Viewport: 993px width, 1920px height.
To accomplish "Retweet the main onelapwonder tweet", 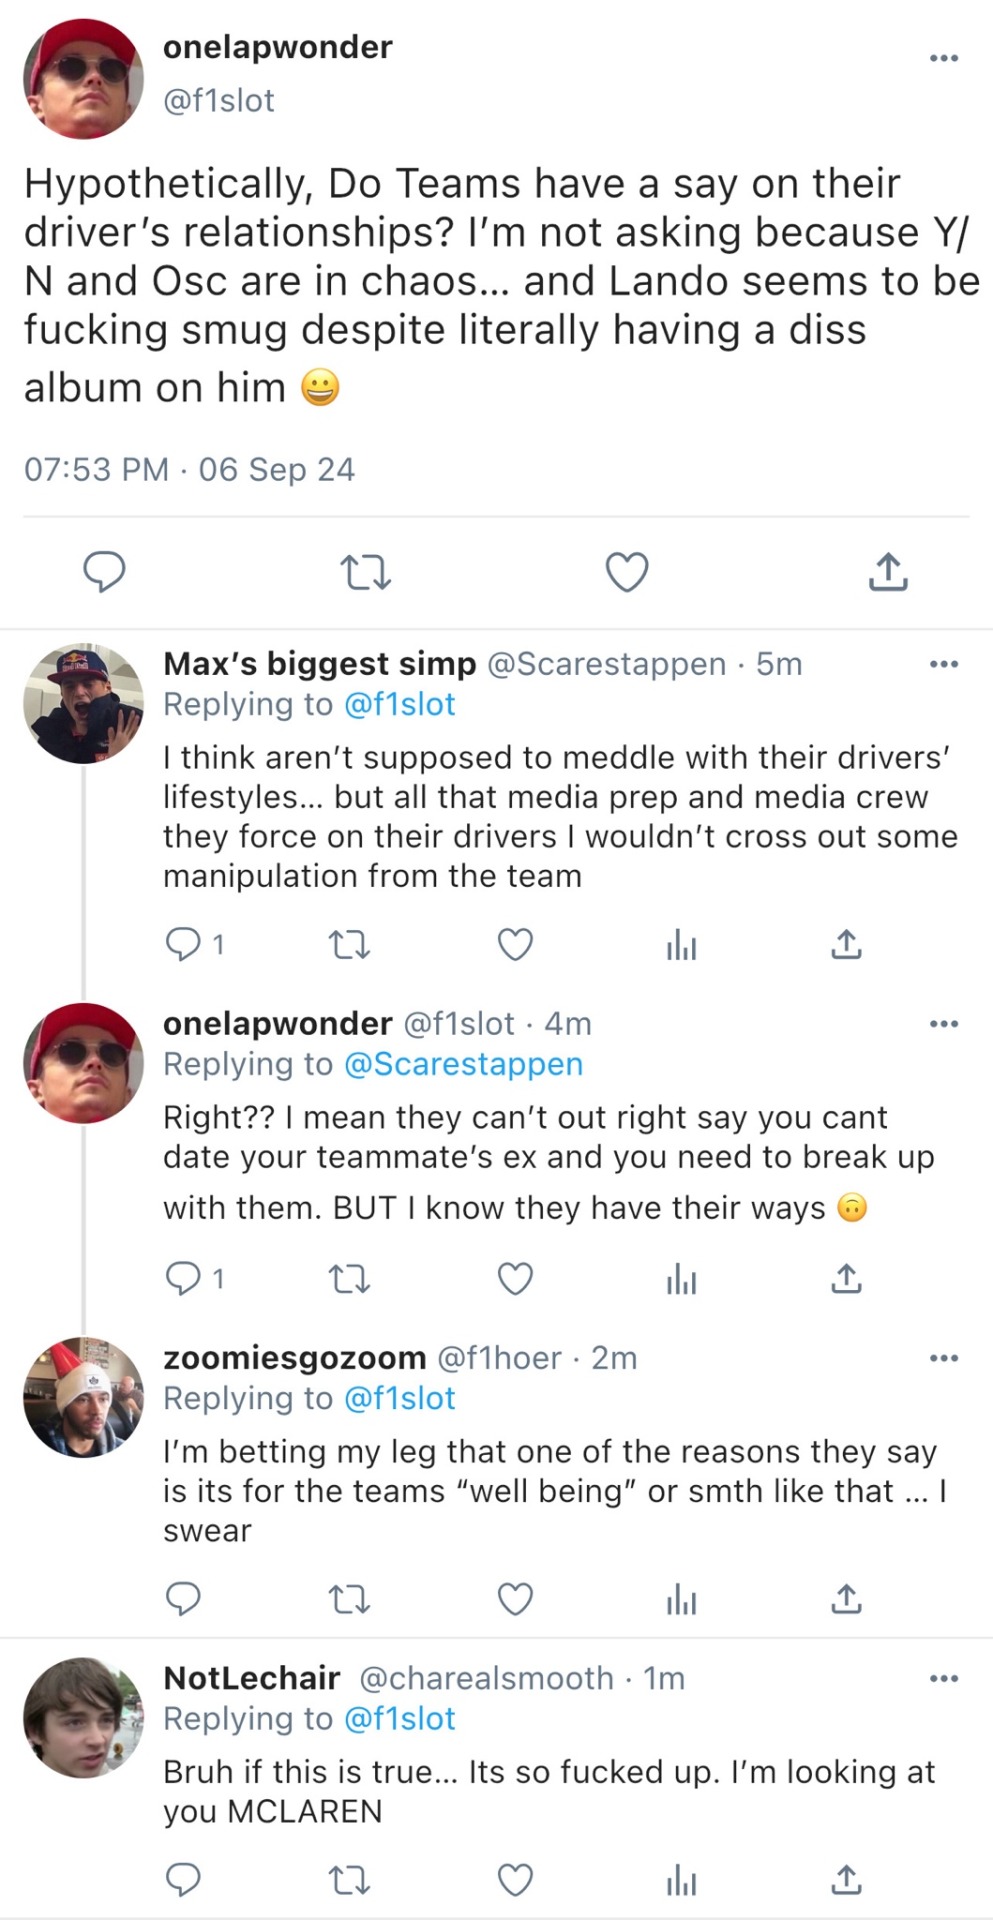I will pos(365,572).
